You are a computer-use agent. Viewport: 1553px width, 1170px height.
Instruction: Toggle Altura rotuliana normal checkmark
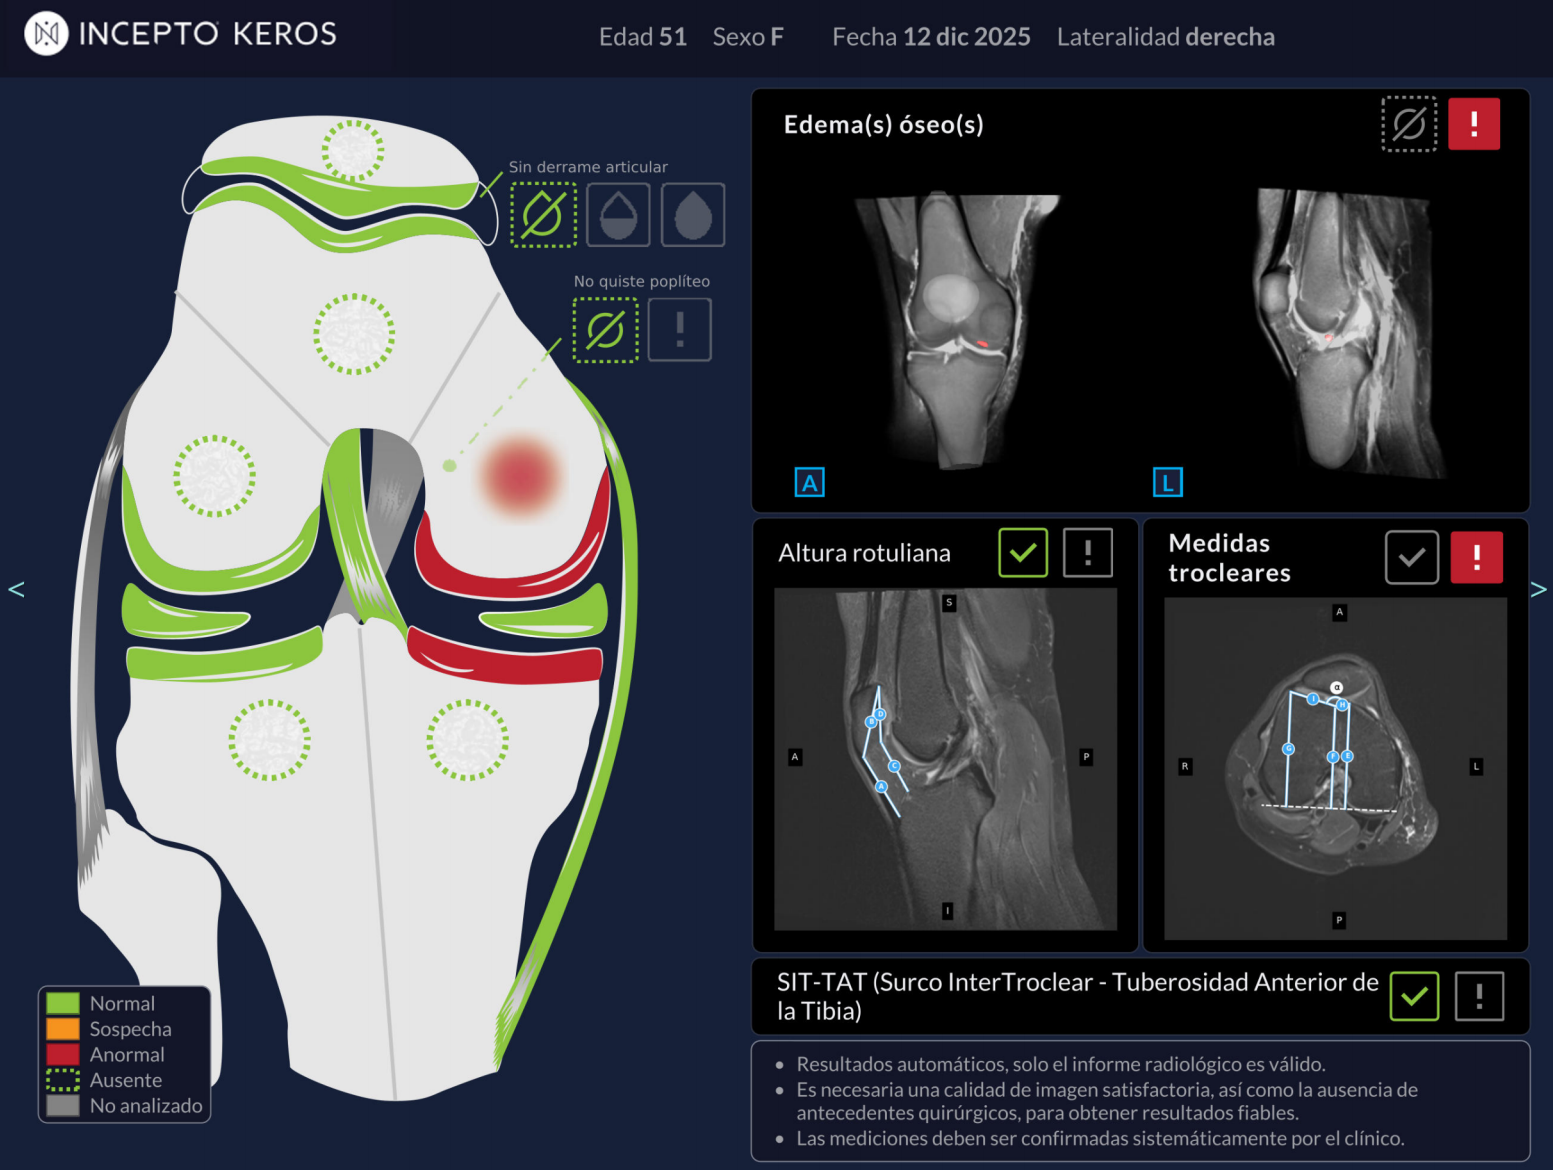tap(1023, 553)
